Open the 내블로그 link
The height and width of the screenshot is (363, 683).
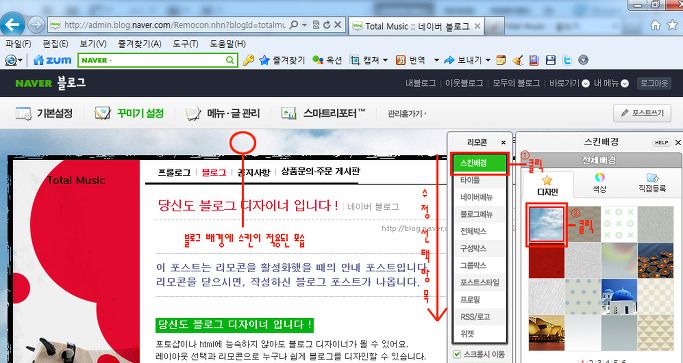tap(420, 83)
